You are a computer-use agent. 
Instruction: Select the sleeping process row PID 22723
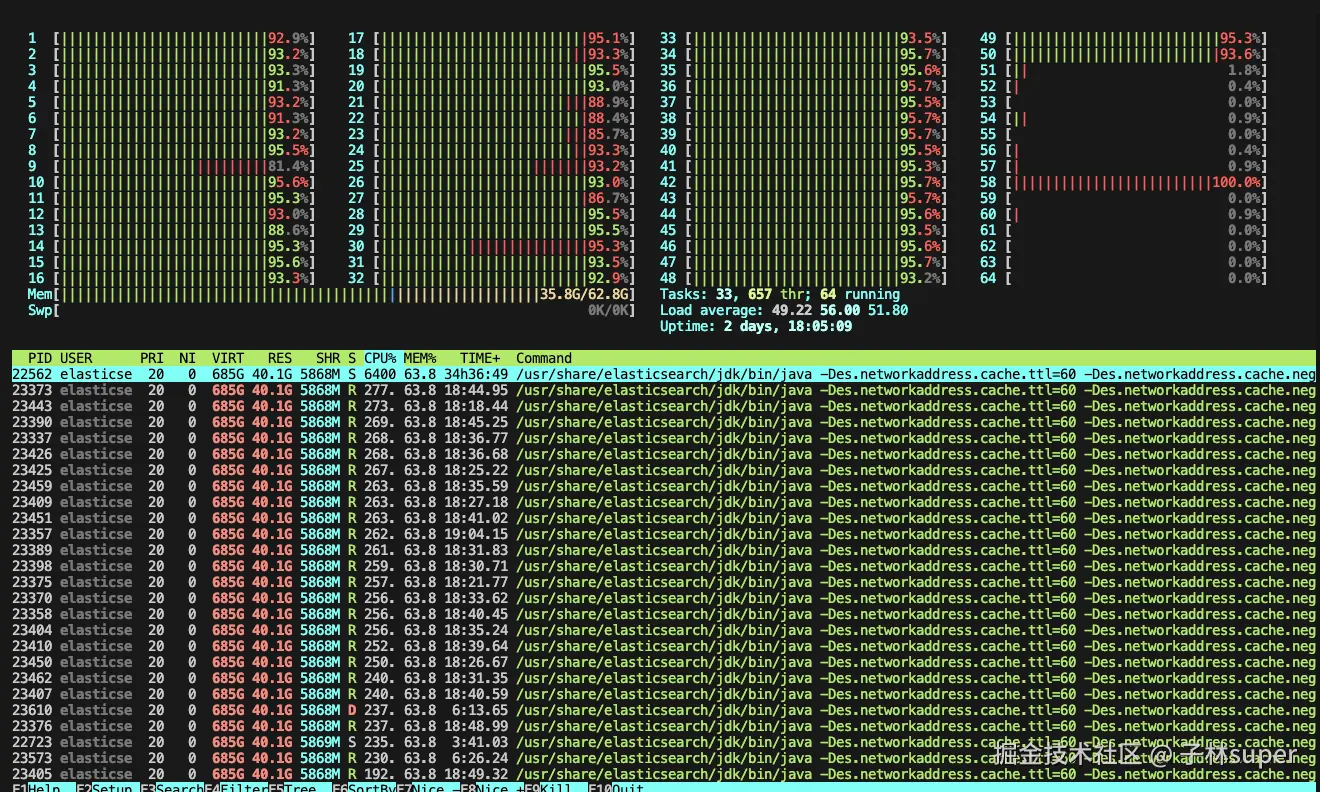(664, 742)
